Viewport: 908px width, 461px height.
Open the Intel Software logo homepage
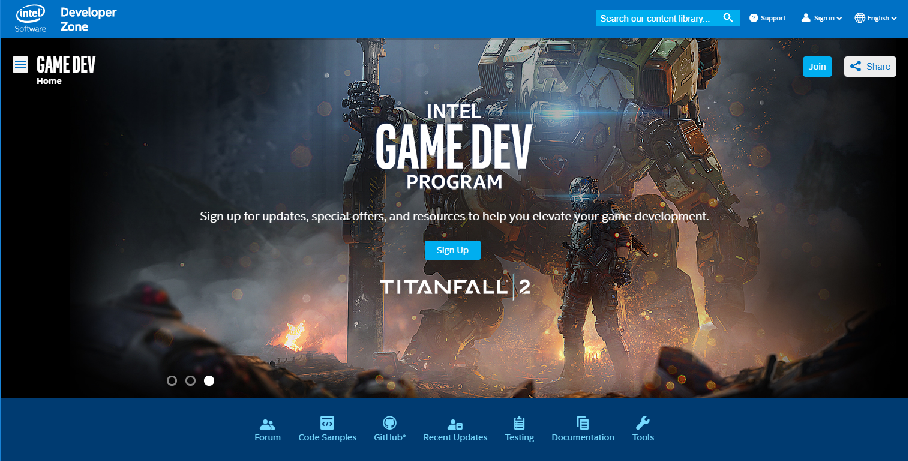tap(31, 18)
